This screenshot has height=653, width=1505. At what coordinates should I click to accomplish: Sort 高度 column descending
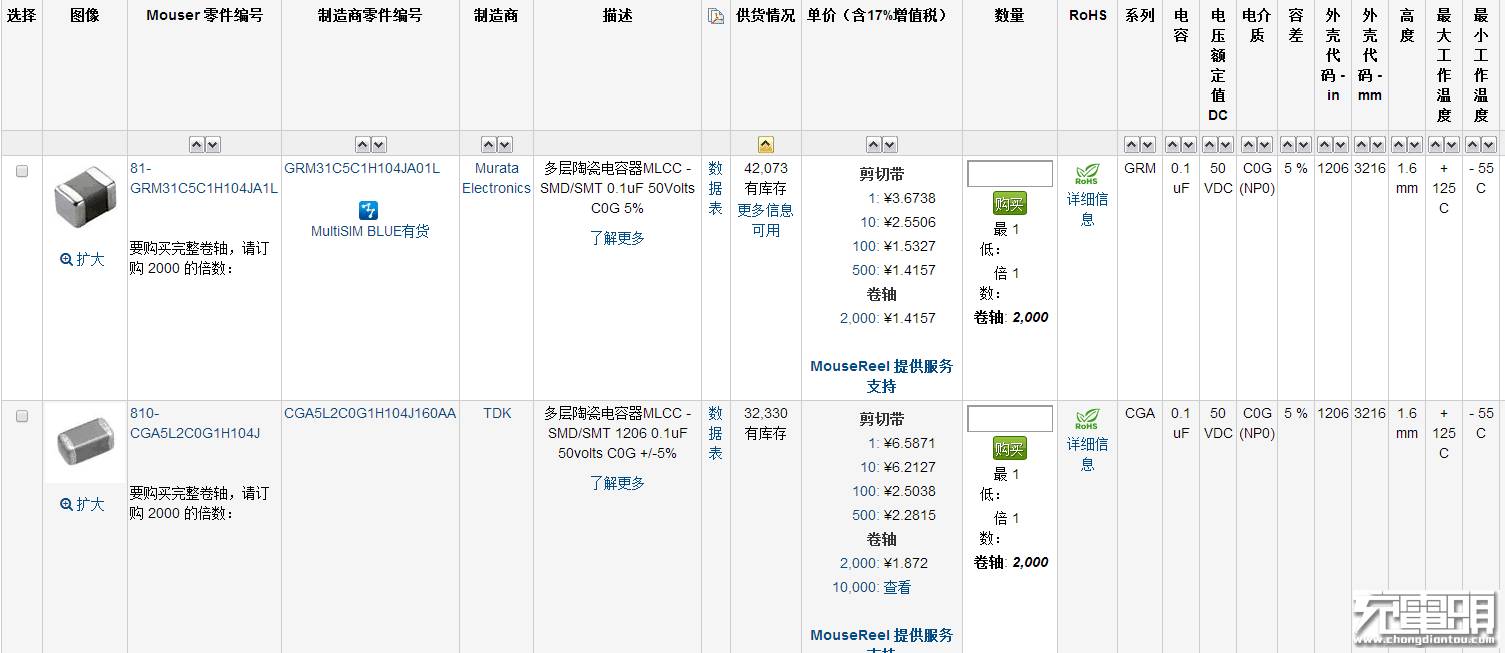1414,145
